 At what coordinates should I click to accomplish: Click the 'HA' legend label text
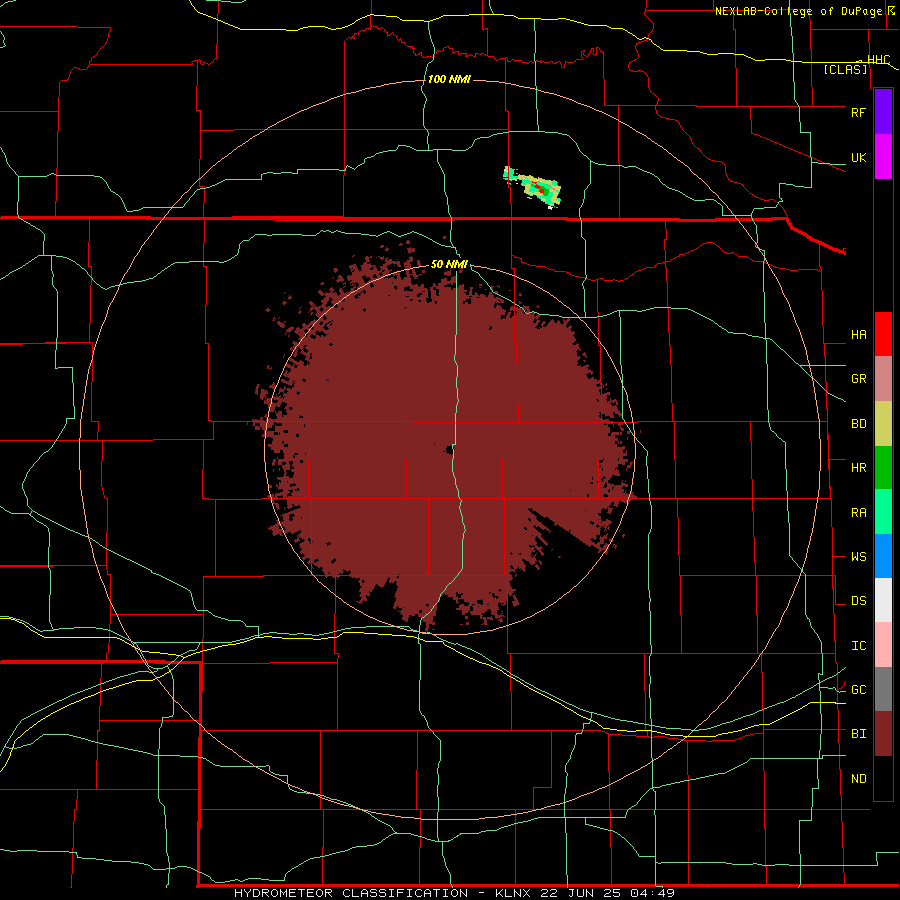858,335
